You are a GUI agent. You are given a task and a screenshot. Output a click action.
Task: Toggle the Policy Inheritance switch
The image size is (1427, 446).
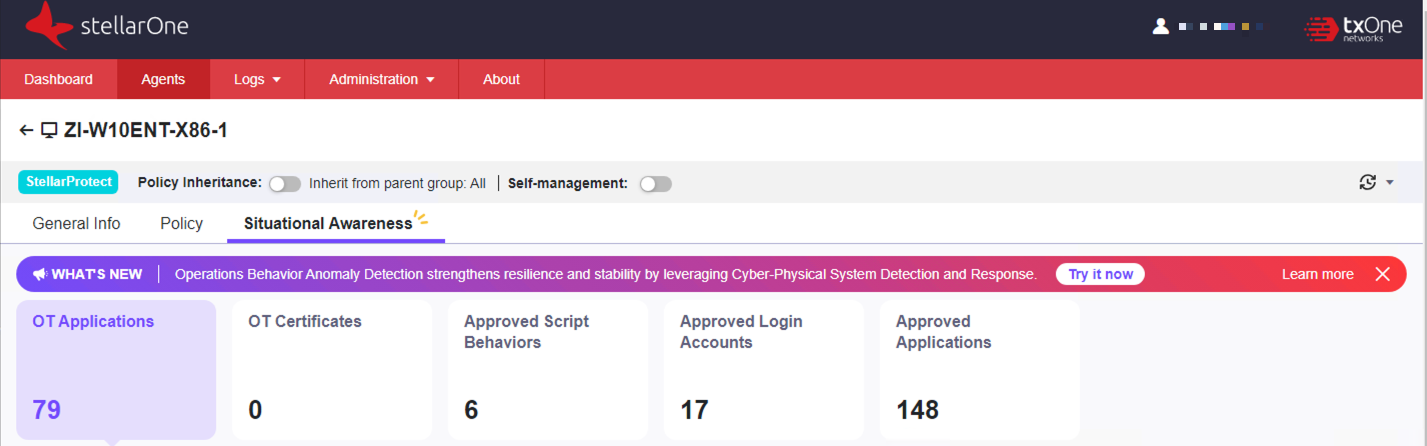coord(285,184)
